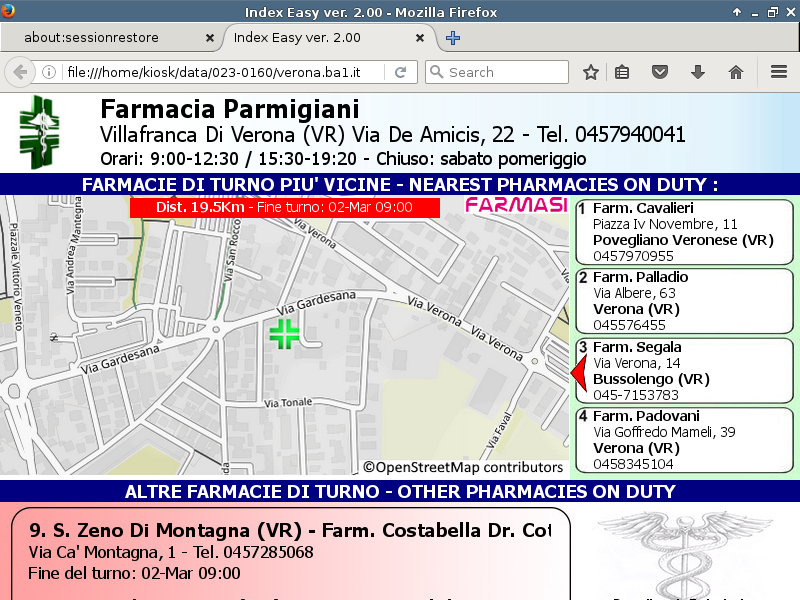Click the browser back arrow button

point(20,72)
